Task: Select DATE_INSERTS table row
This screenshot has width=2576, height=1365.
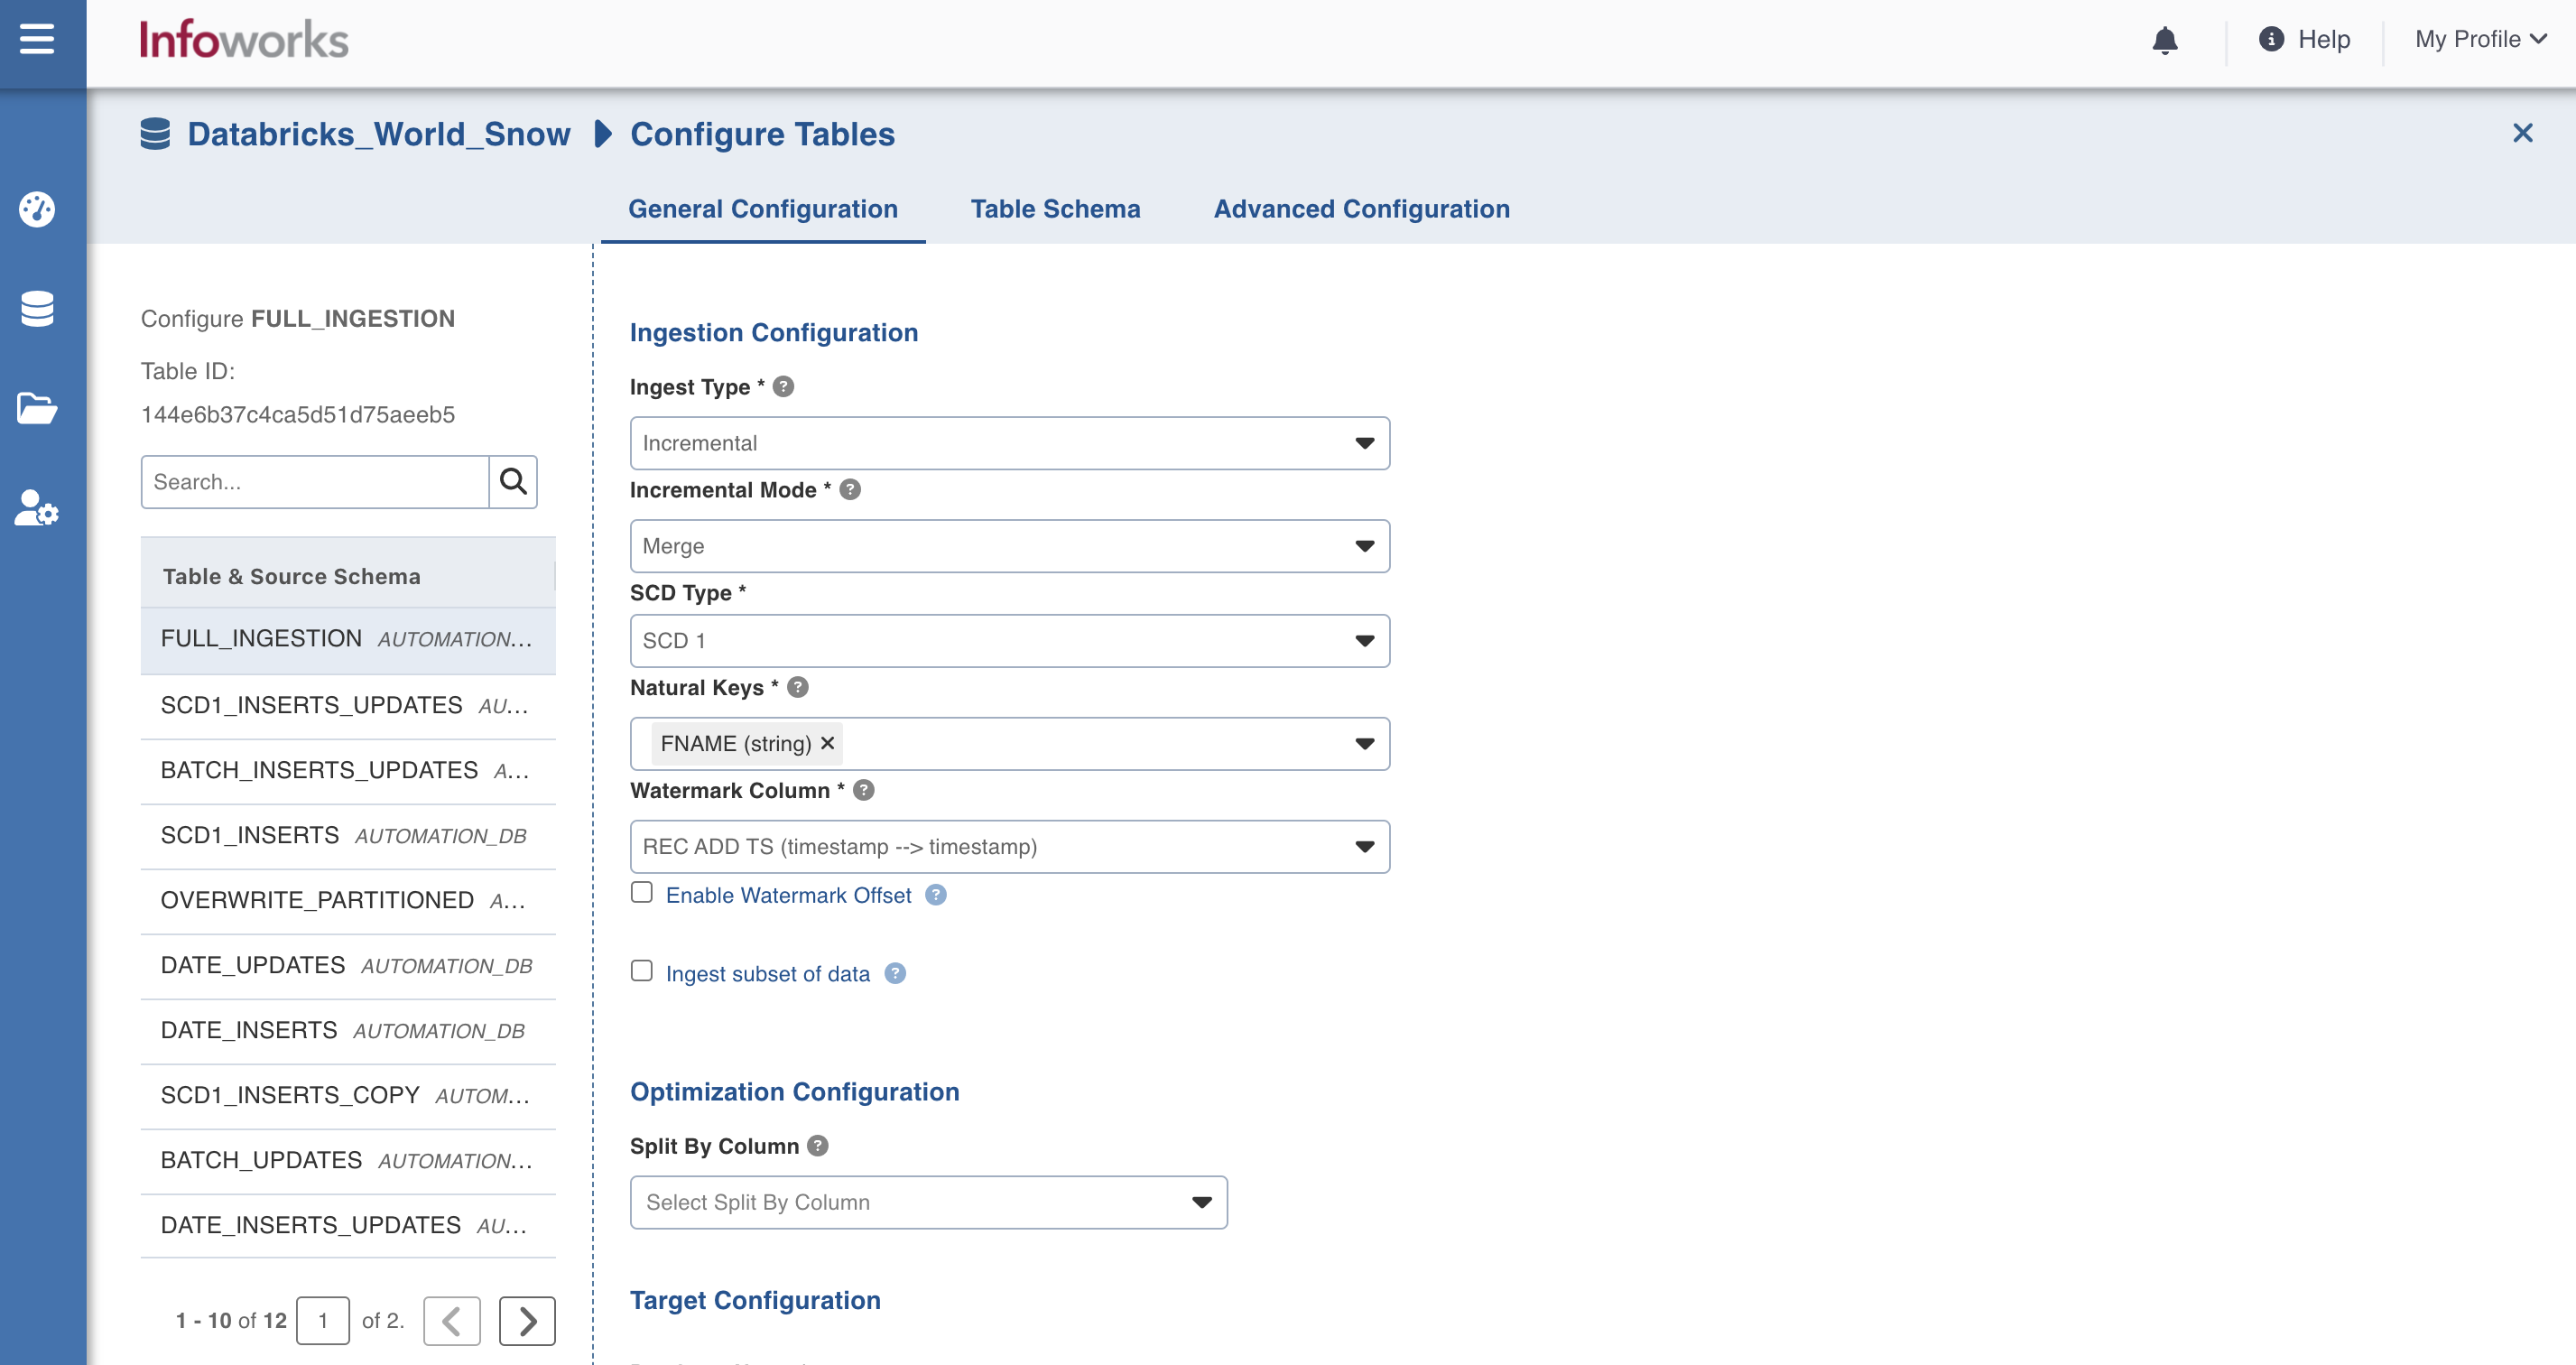Action: pyautogui.click(x=348, y=1031)
